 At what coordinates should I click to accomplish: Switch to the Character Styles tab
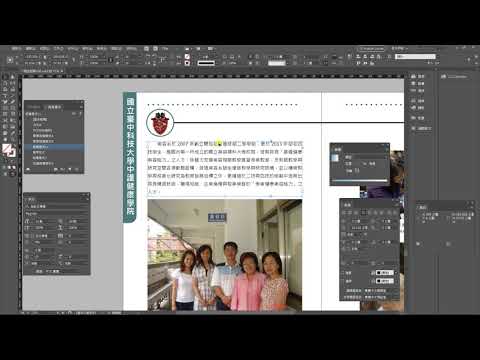pyautogui.click(x=34, y=107)
